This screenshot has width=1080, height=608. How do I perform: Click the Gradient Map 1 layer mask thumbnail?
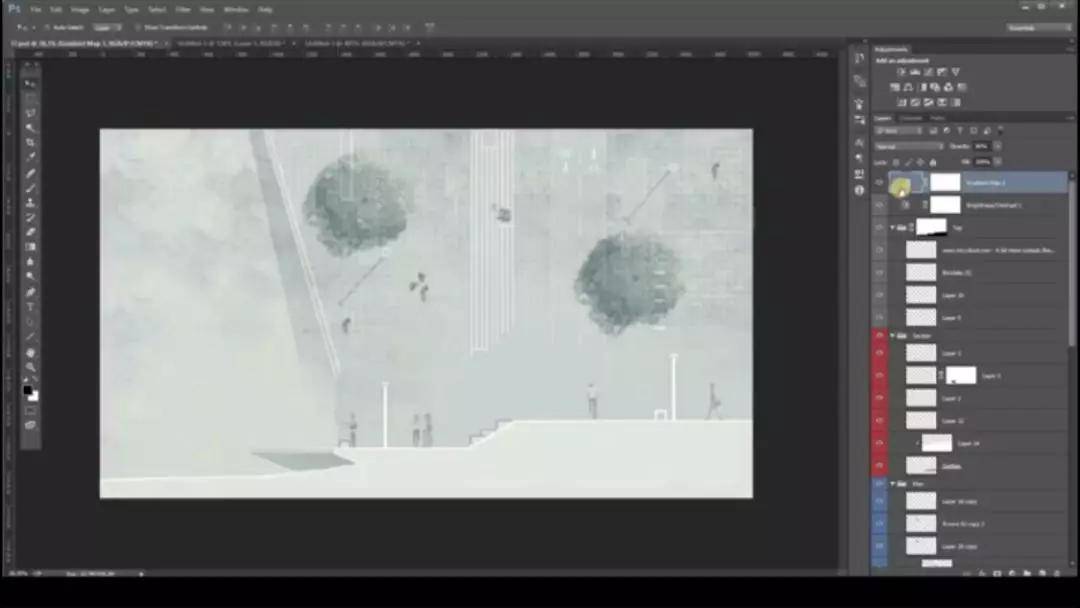click(x=945, y=182)
